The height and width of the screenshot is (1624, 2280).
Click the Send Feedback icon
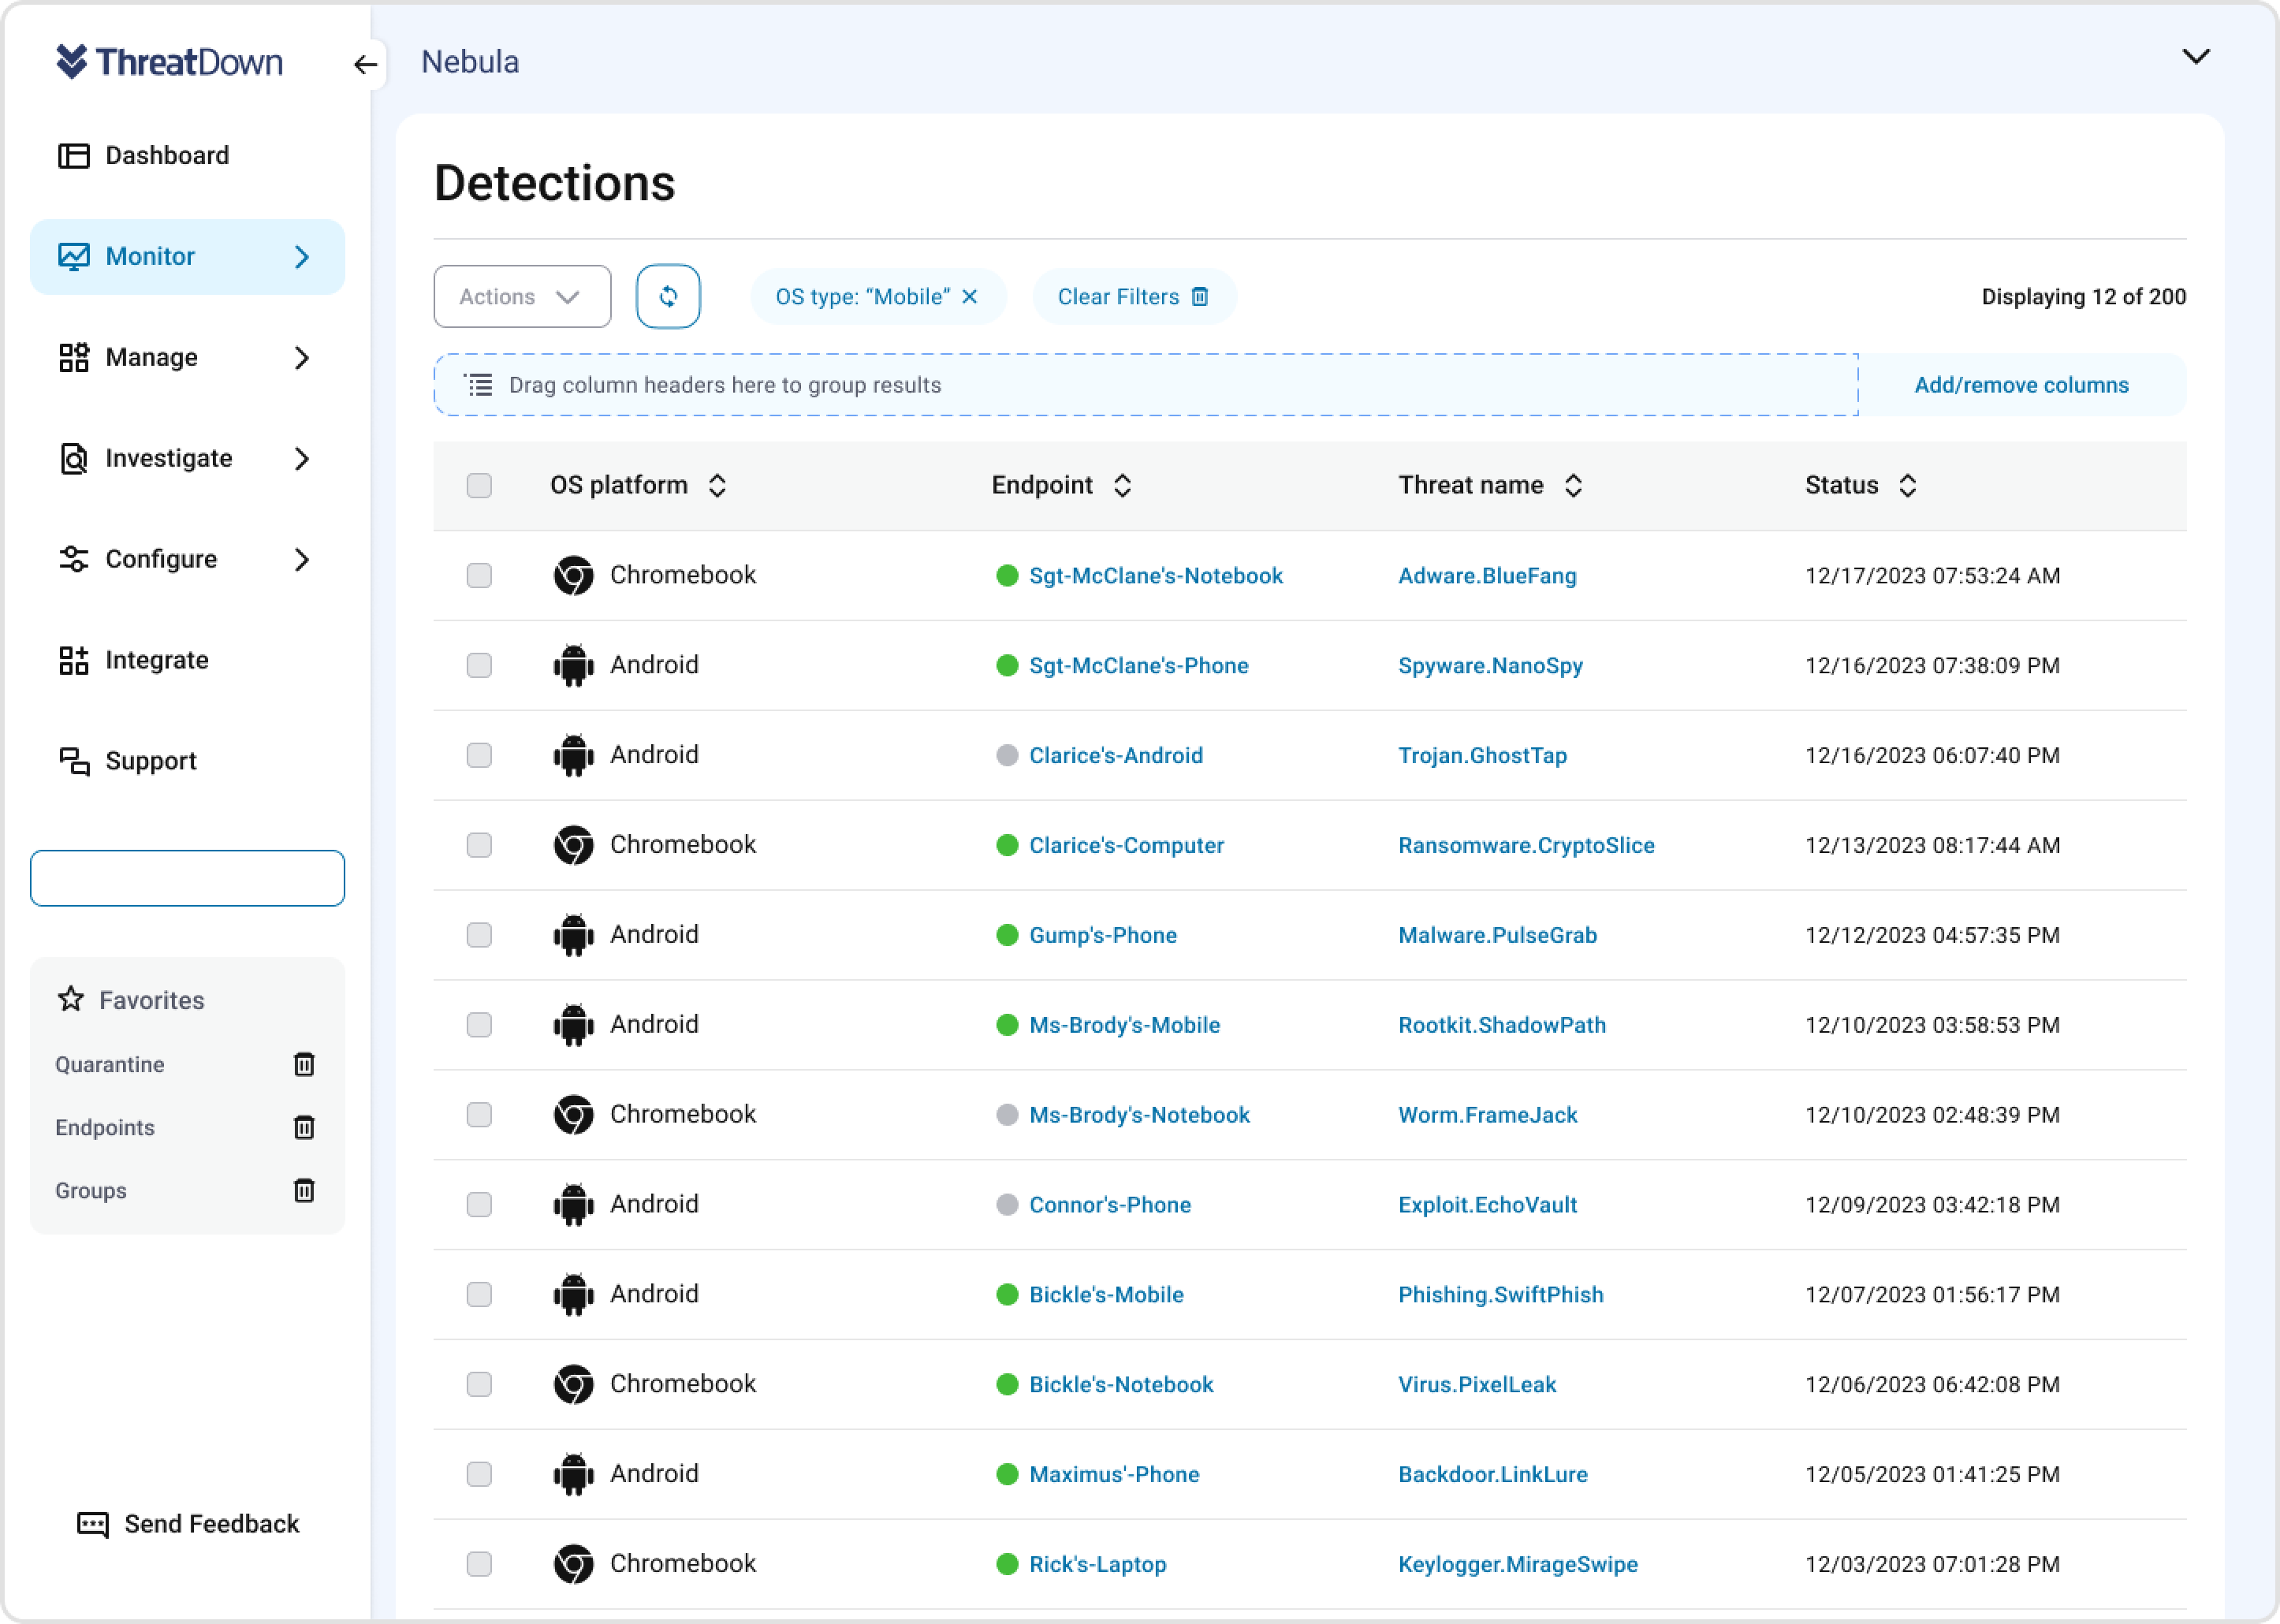pyautogui.click(x=91, y=1523)
